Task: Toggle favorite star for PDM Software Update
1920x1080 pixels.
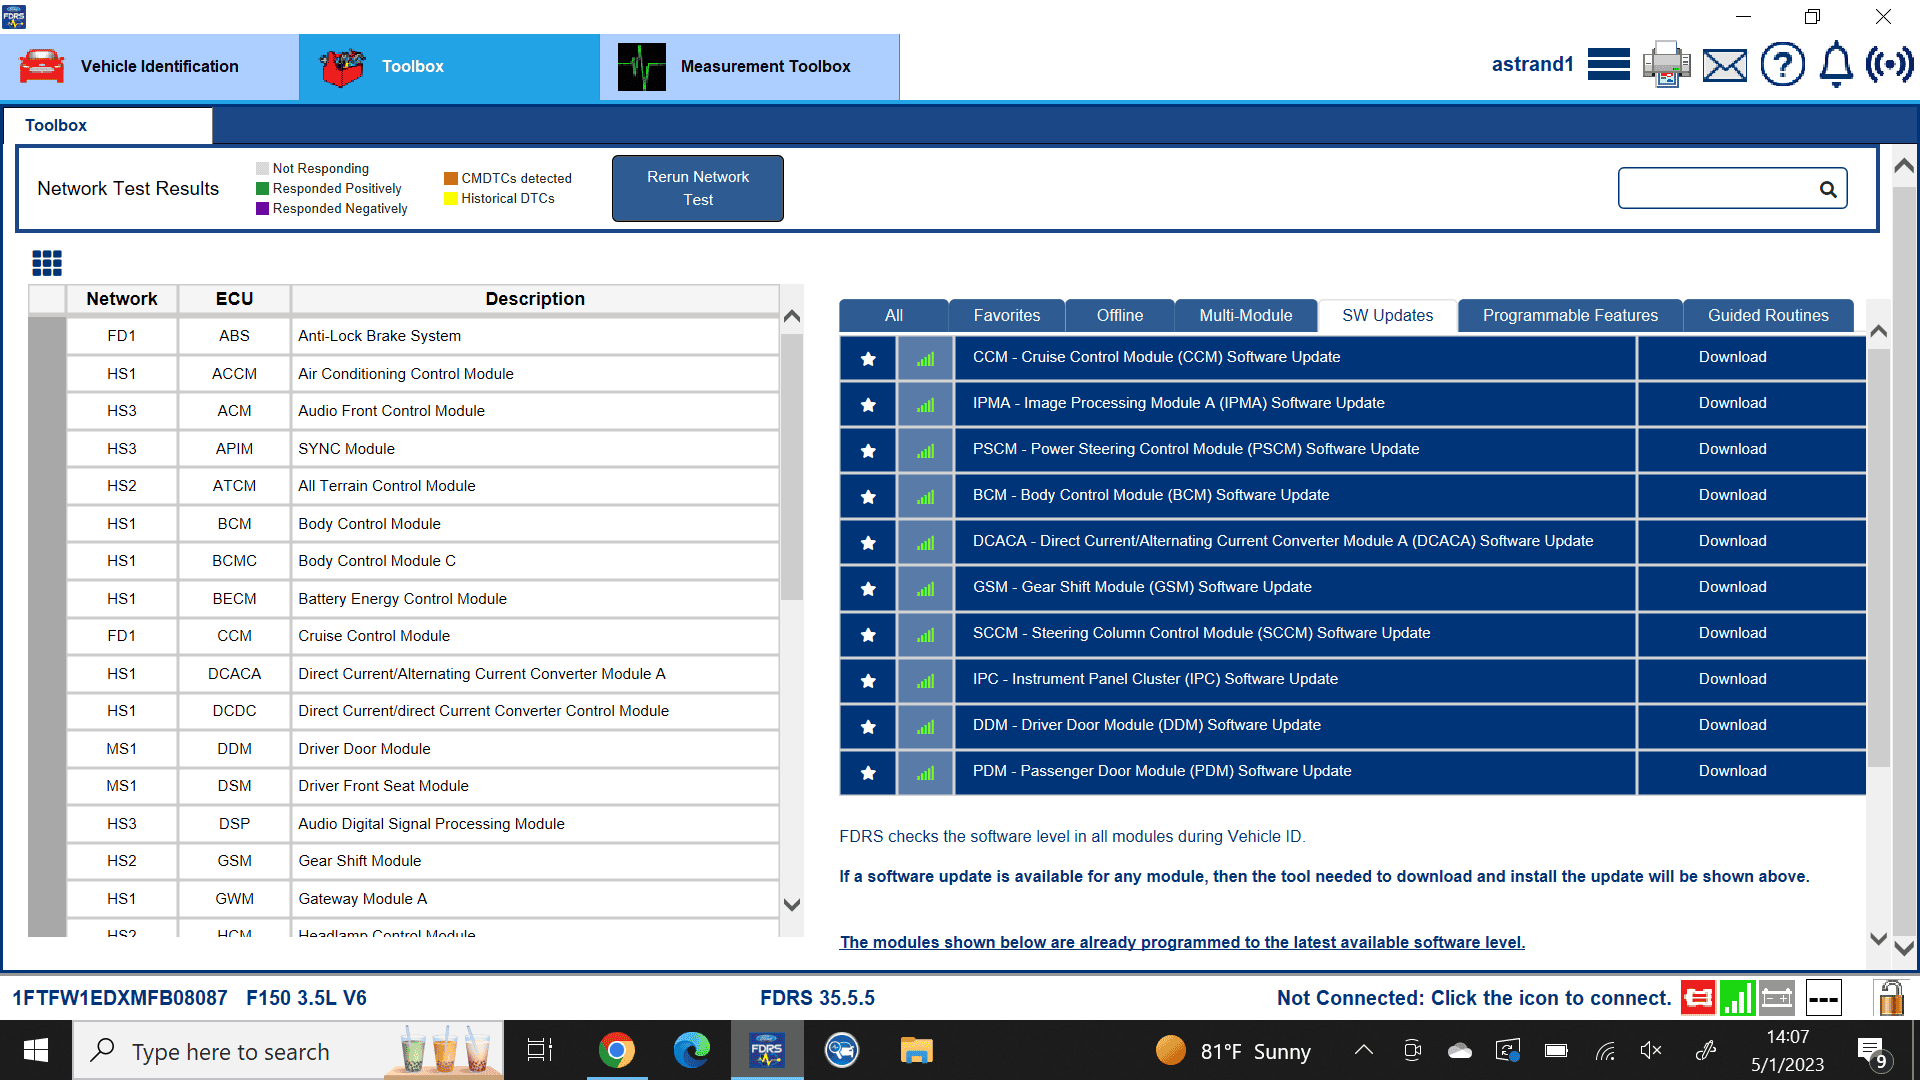Action: (868, 772)
